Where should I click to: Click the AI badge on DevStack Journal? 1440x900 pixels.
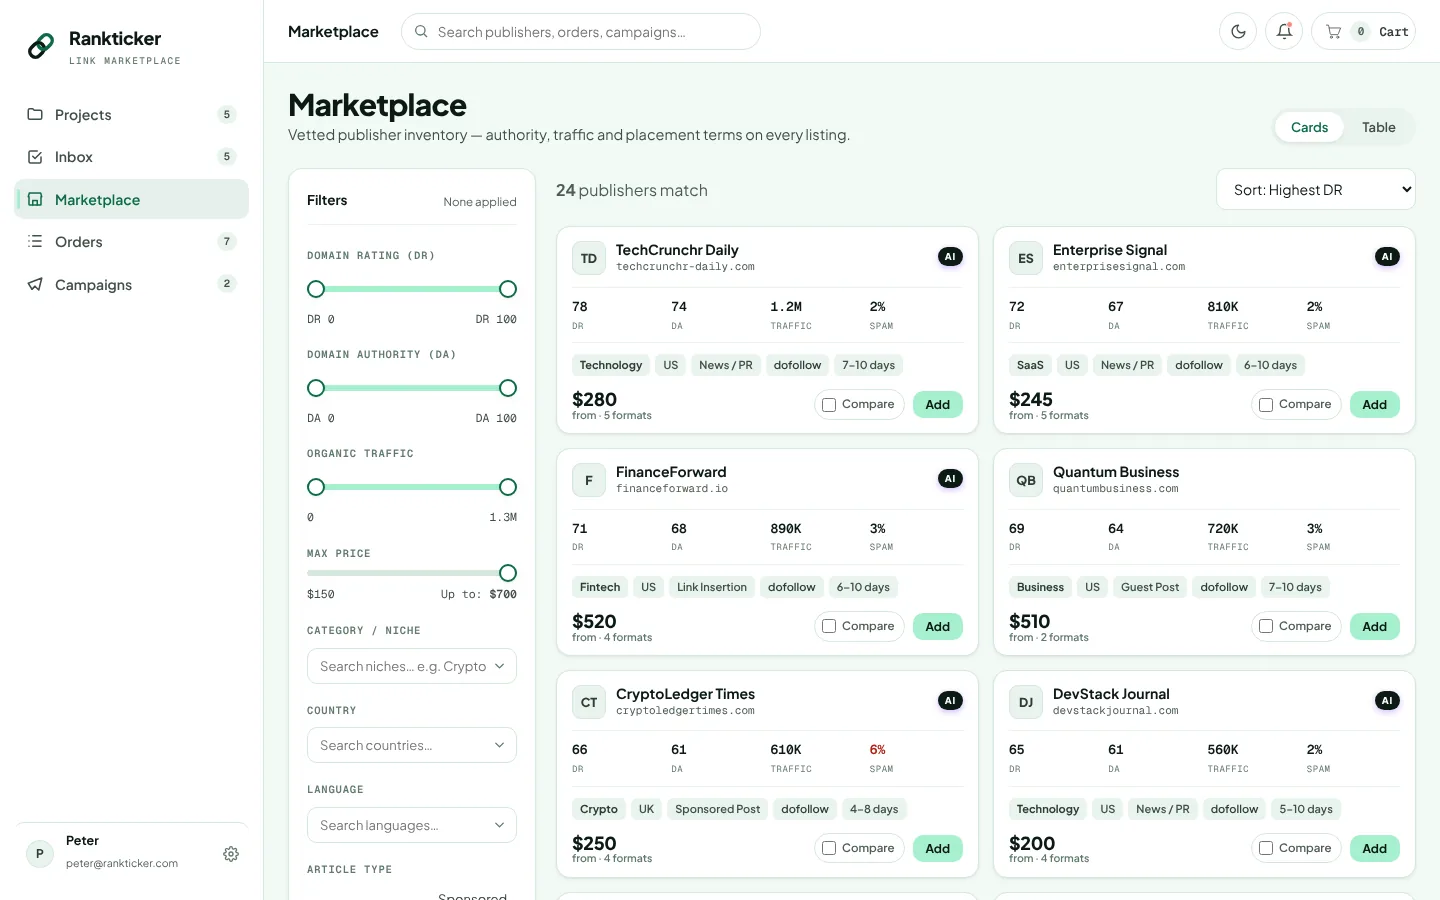pyautogui.click(x=1387, y=701)
